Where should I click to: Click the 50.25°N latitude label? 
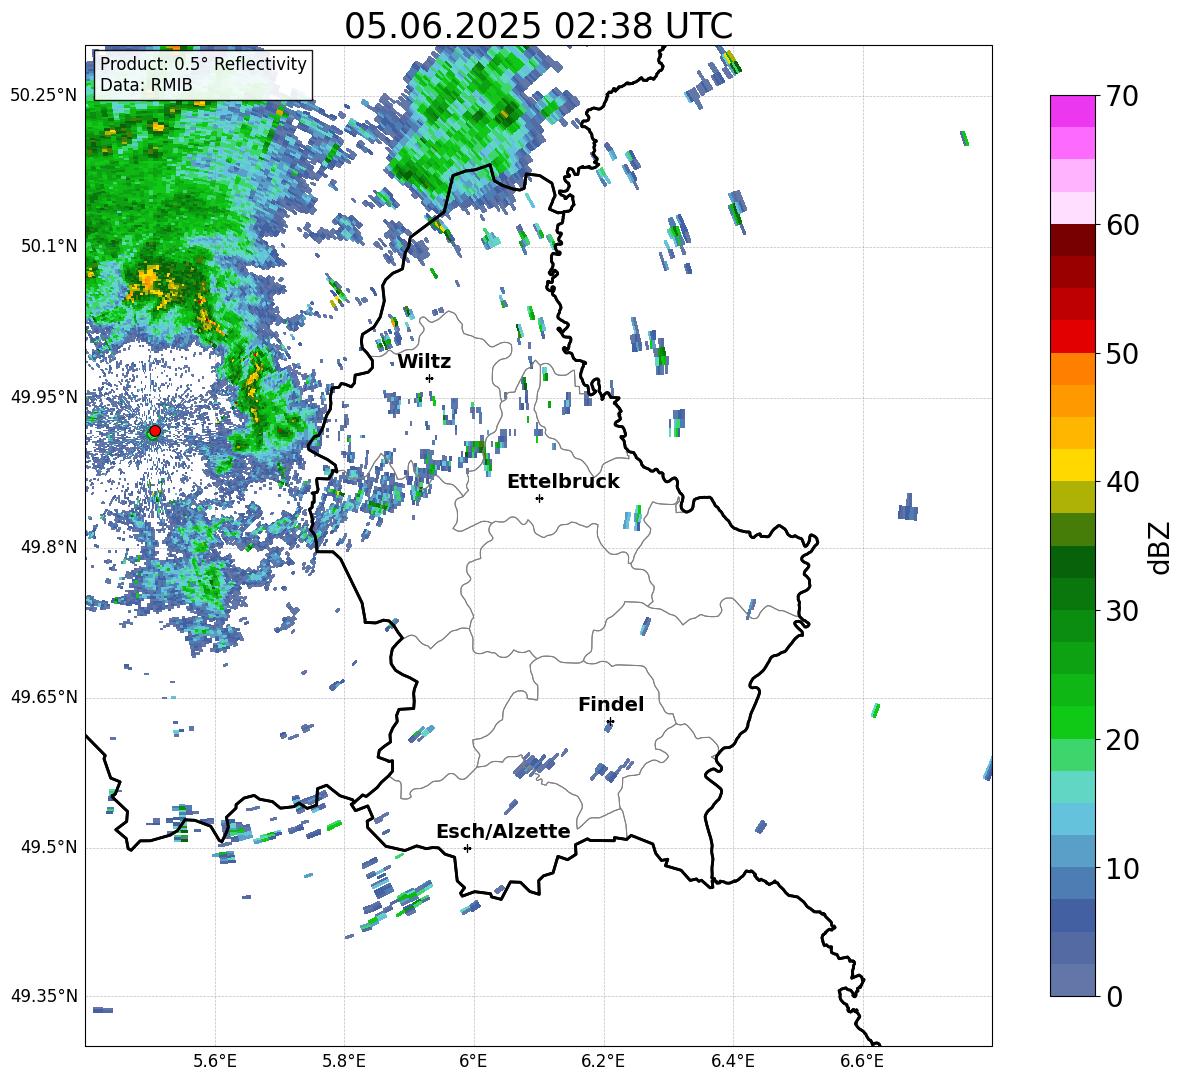[x=44, y=96]
